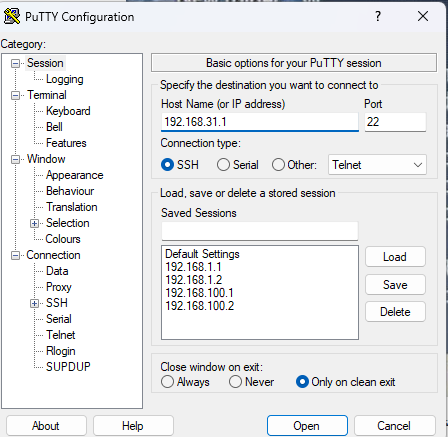Viewport: 448px width, 437px height.
Task: Focus the Saved Sessions name field
Action: [260, 231]
